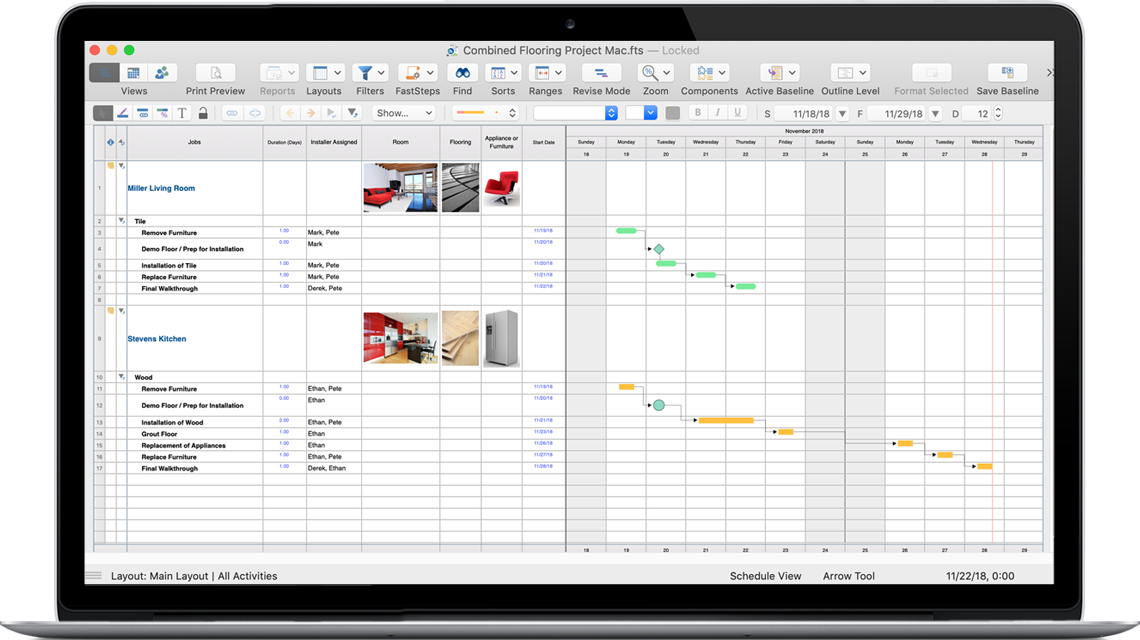1140x640 pixels.
Task: Toggle italic formatting with the I button
Action: click(x=717, y=112)
